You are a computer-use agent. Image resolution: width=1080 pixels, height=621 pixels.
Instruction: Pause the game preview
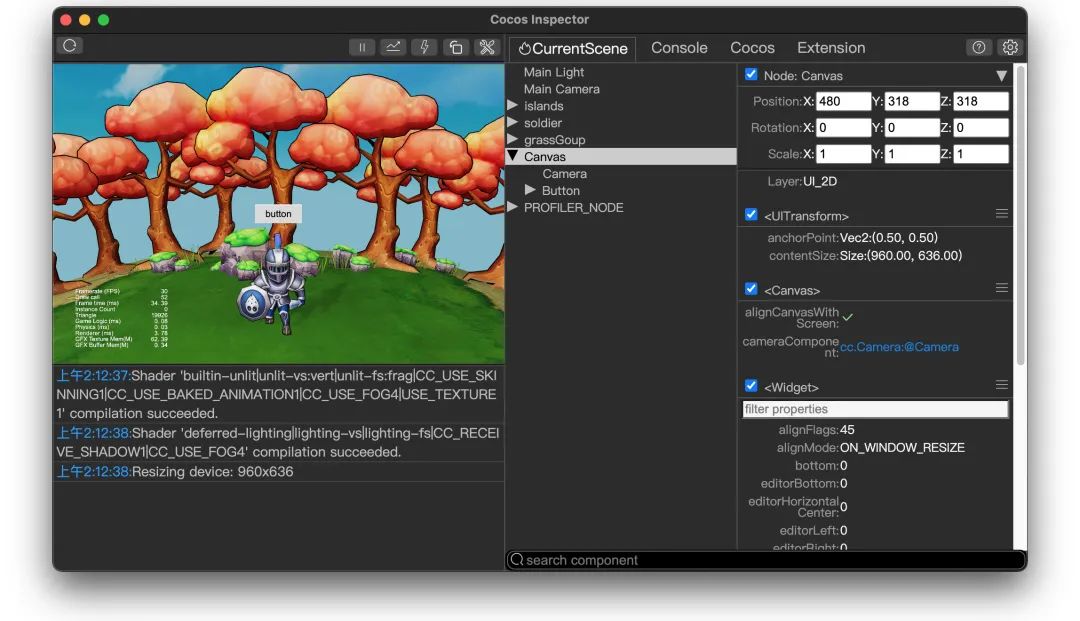362,47
